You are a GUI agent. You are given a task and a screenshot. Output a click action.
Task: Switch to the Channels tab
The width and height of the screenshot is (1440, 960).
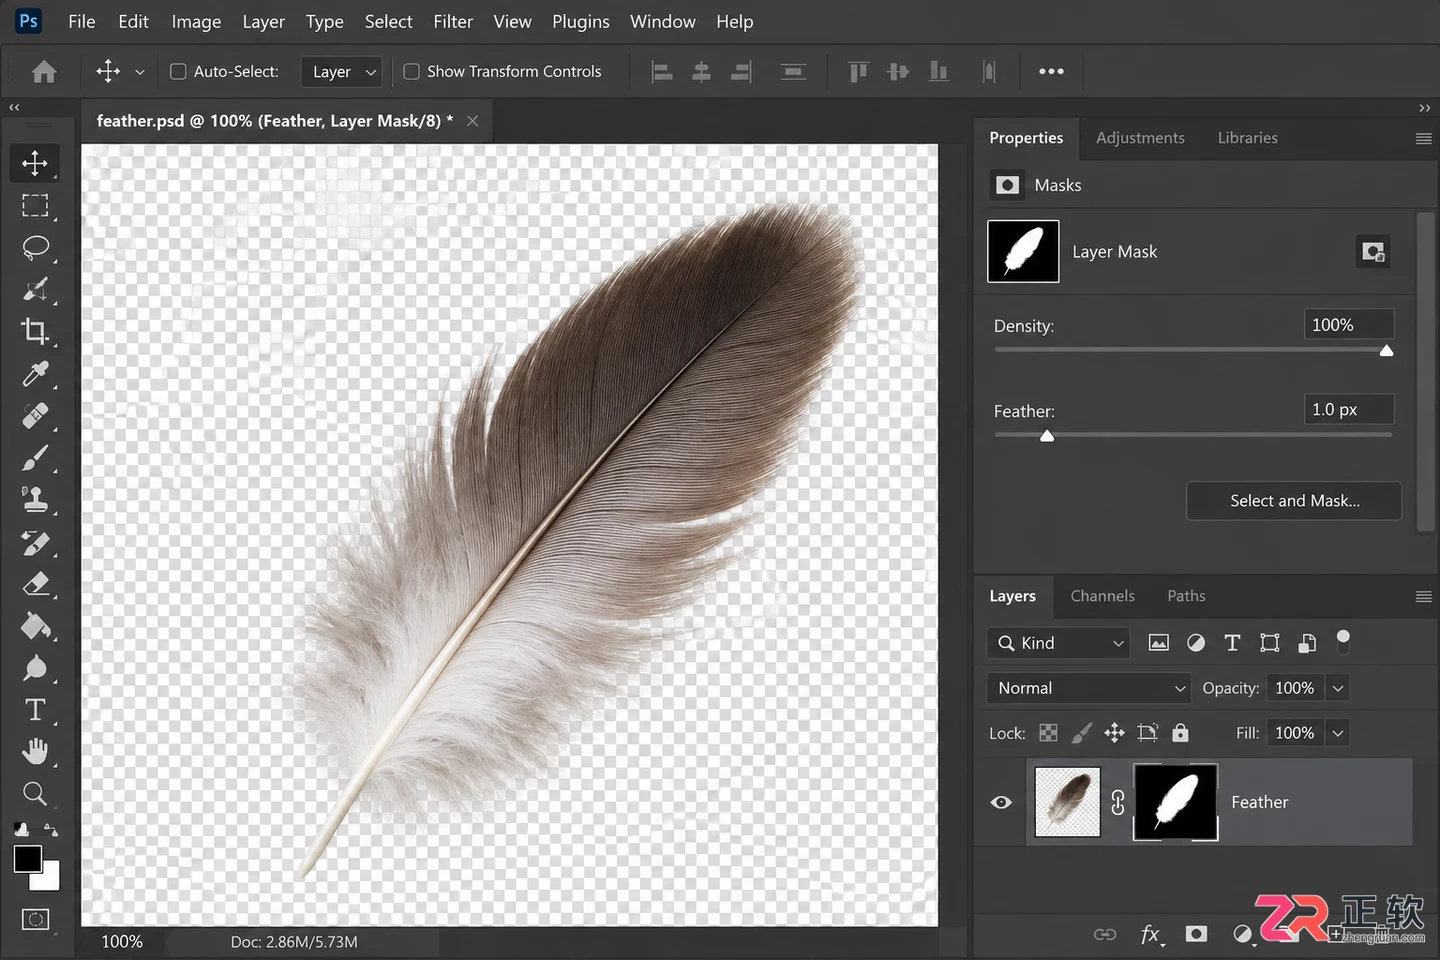click(1102, 596)
